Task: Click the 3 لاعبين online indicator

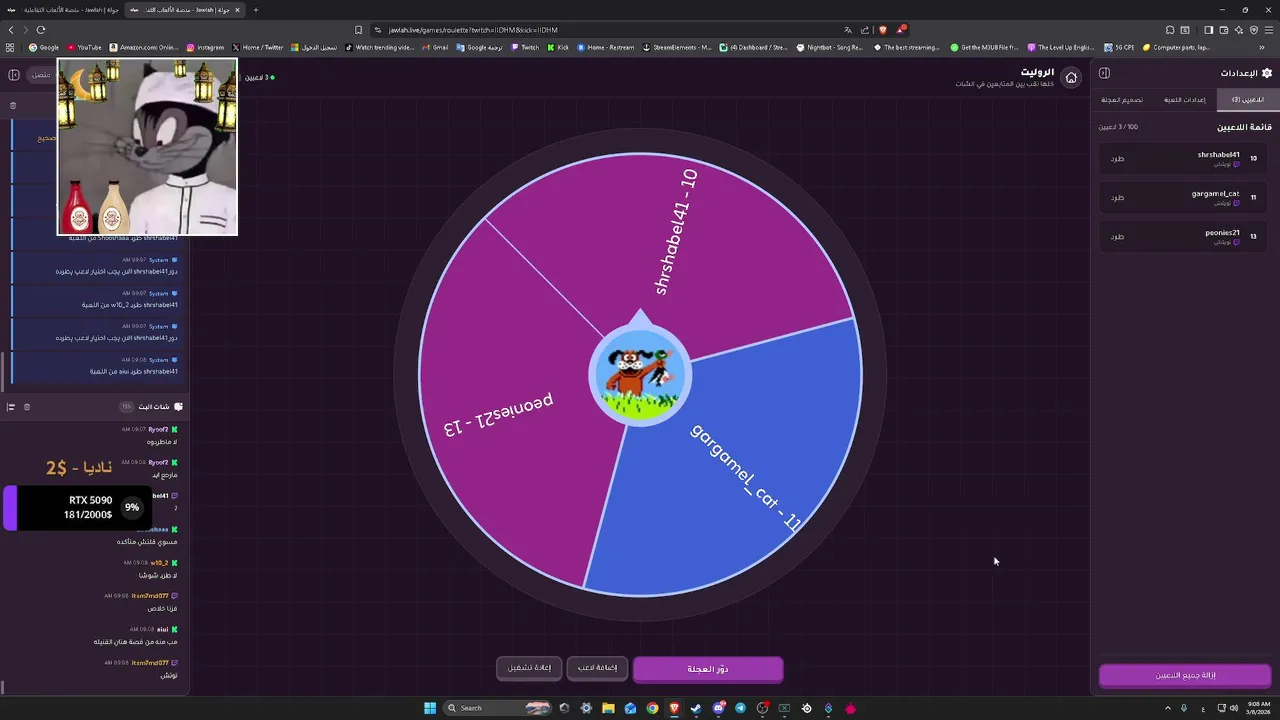Action: 259,77
